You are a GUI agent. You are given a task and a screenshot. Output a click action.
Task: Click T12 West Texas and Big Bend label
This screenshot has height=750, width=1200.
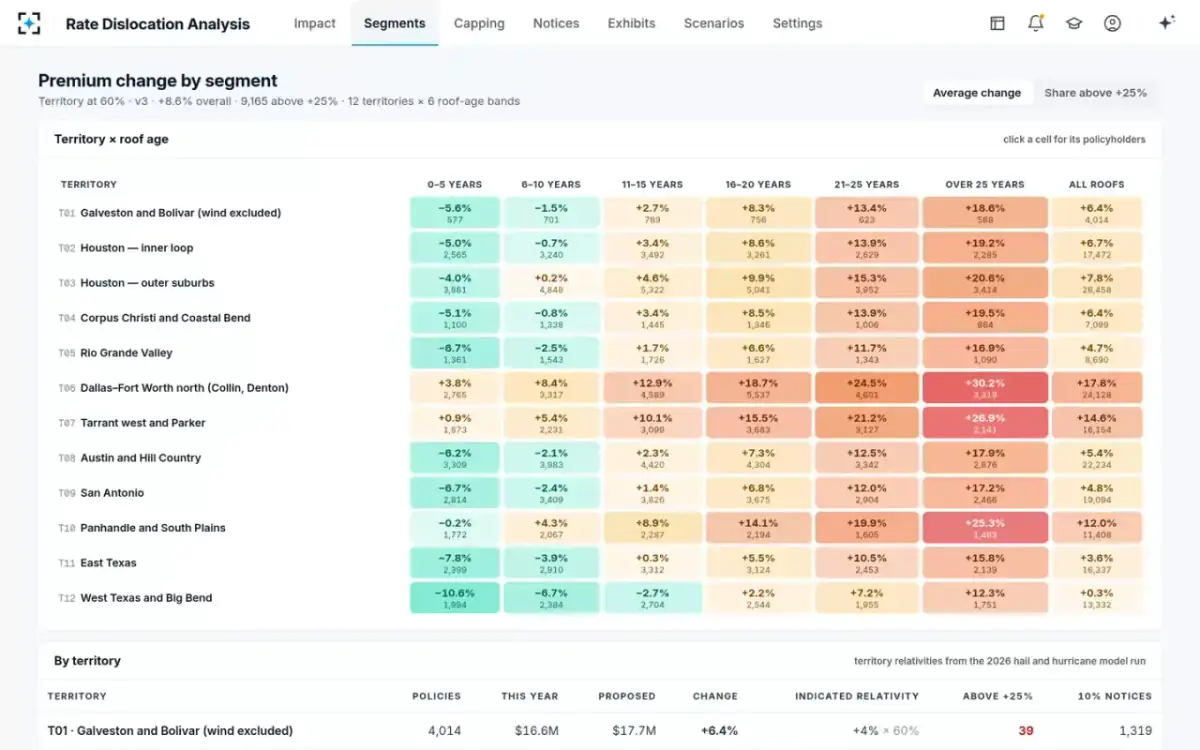tap(135, 598)
